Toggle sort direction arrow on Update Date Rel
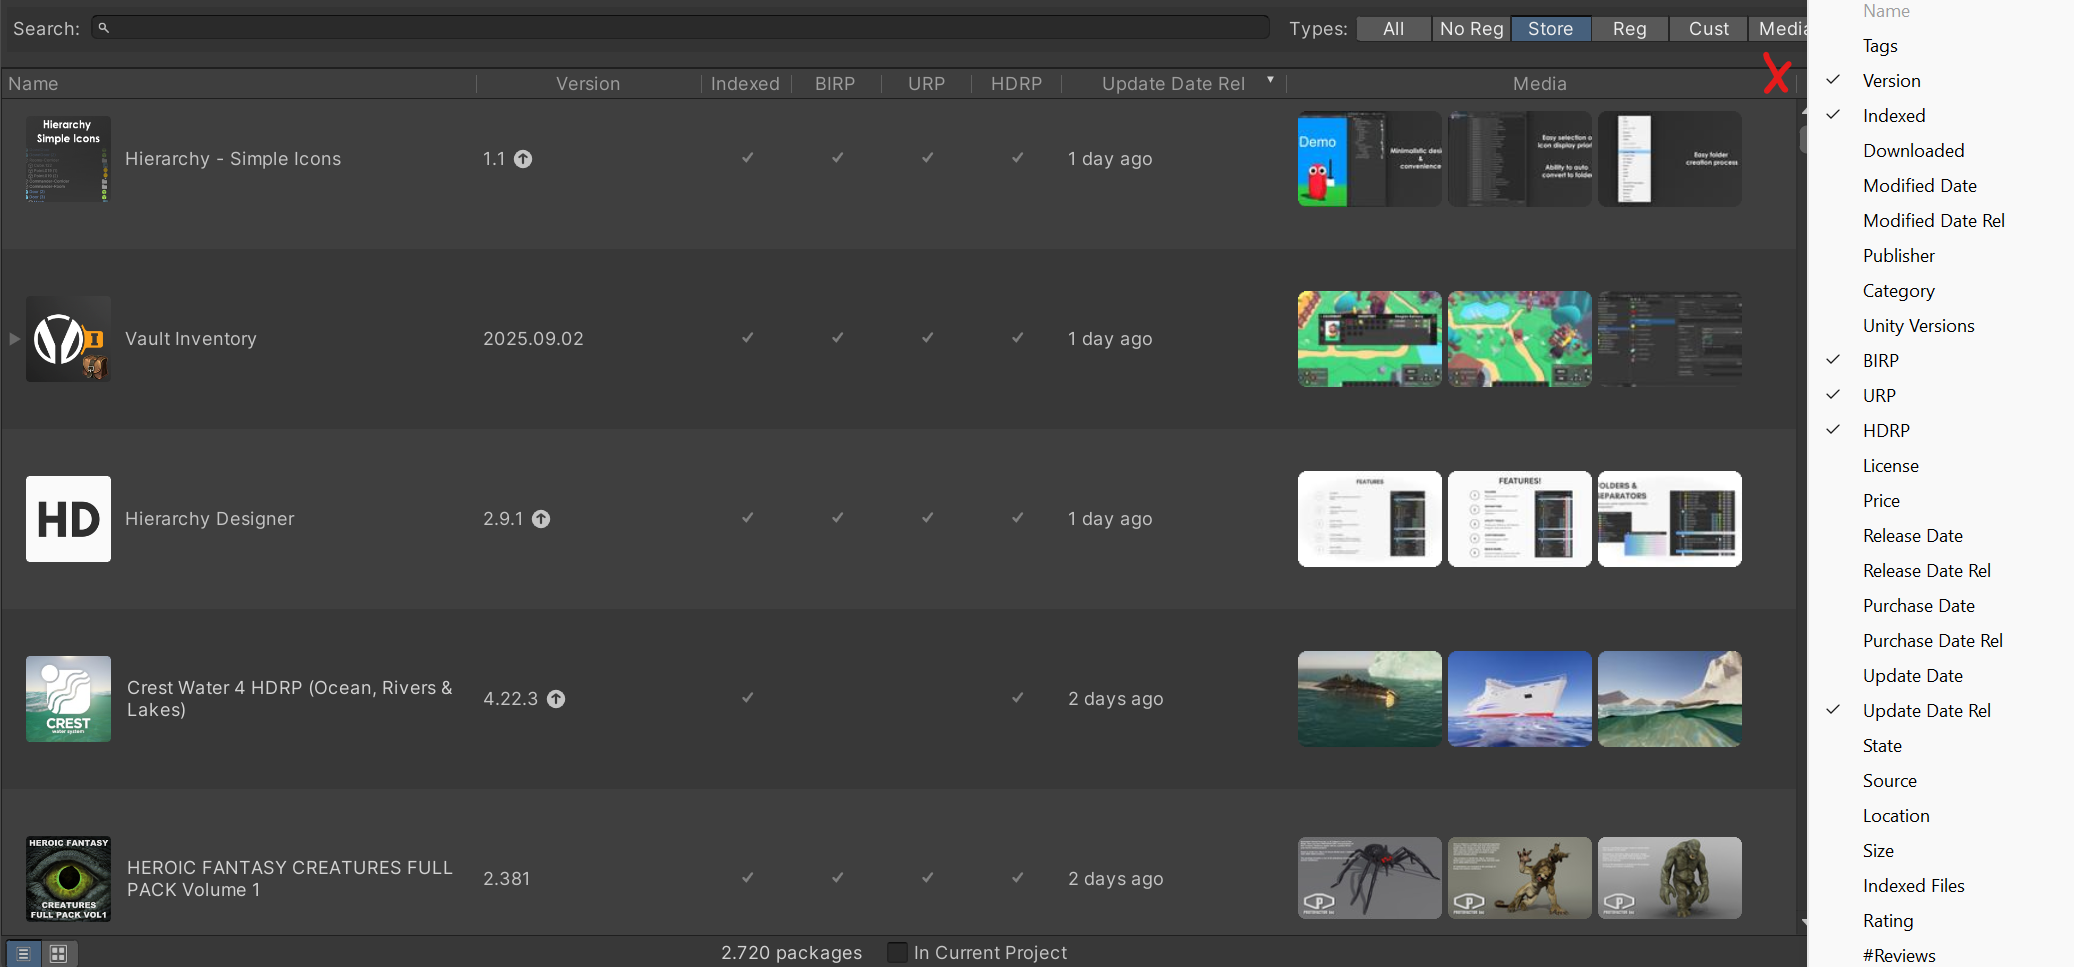The image size is (2074, 967). [1271, 80]
